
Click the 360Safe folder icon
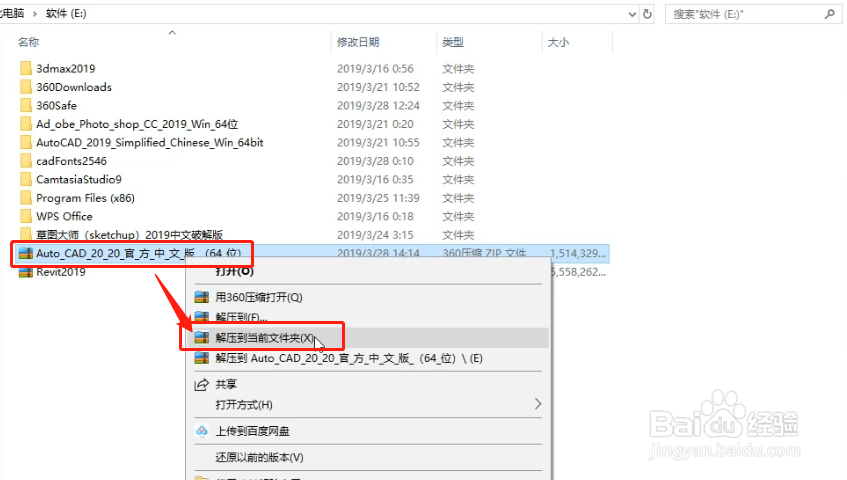click(x=25, y=105)
